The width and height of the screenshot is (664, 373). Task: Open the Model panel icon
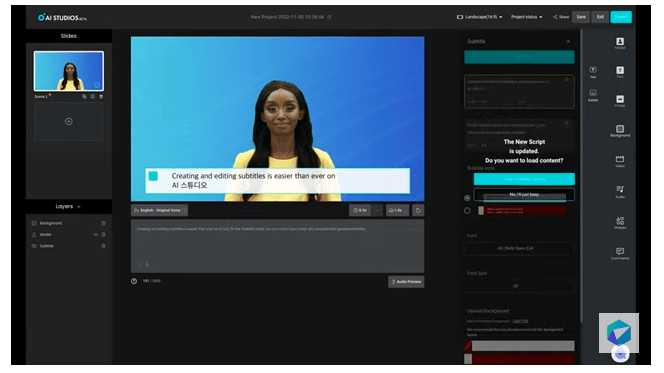point(620,43)
